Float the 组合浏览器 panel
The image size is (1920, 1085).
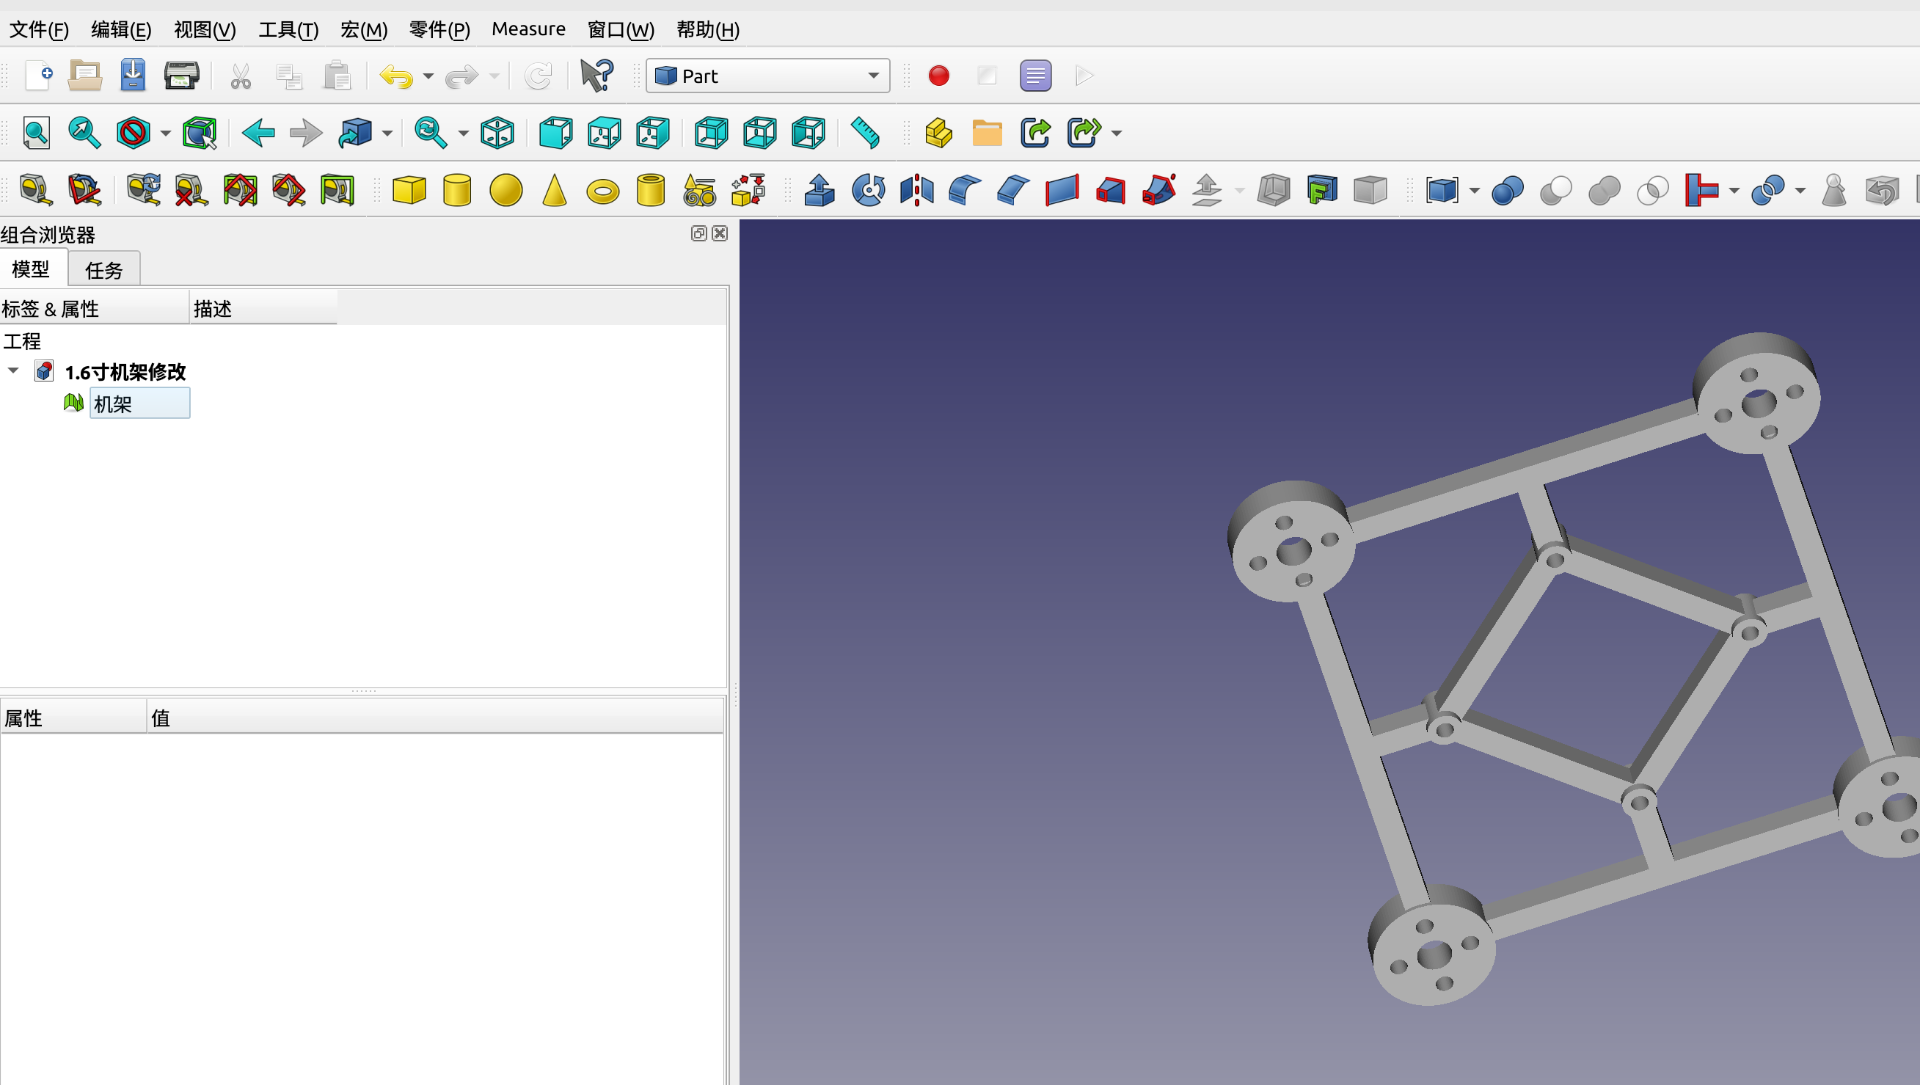(699, 233)
